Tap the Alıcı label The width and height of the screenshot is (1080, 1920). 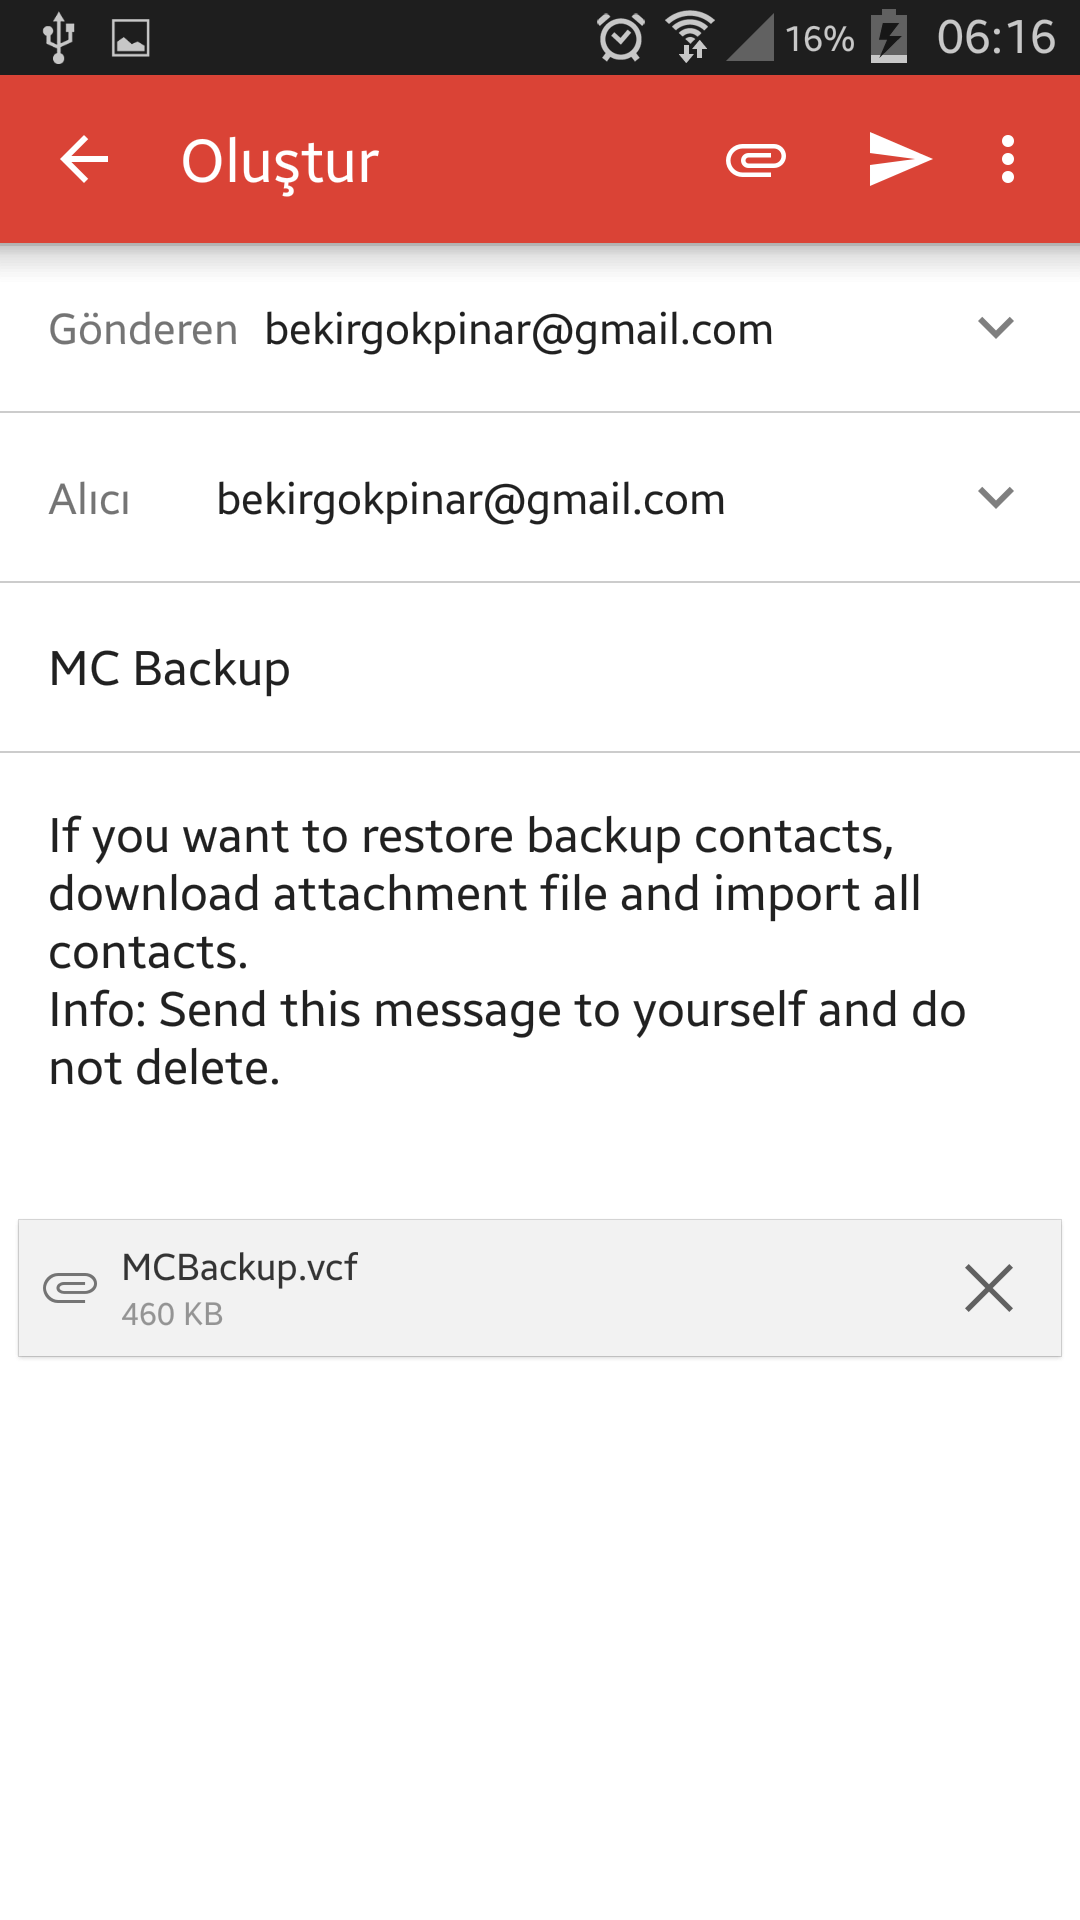click(x=90, y=499)
